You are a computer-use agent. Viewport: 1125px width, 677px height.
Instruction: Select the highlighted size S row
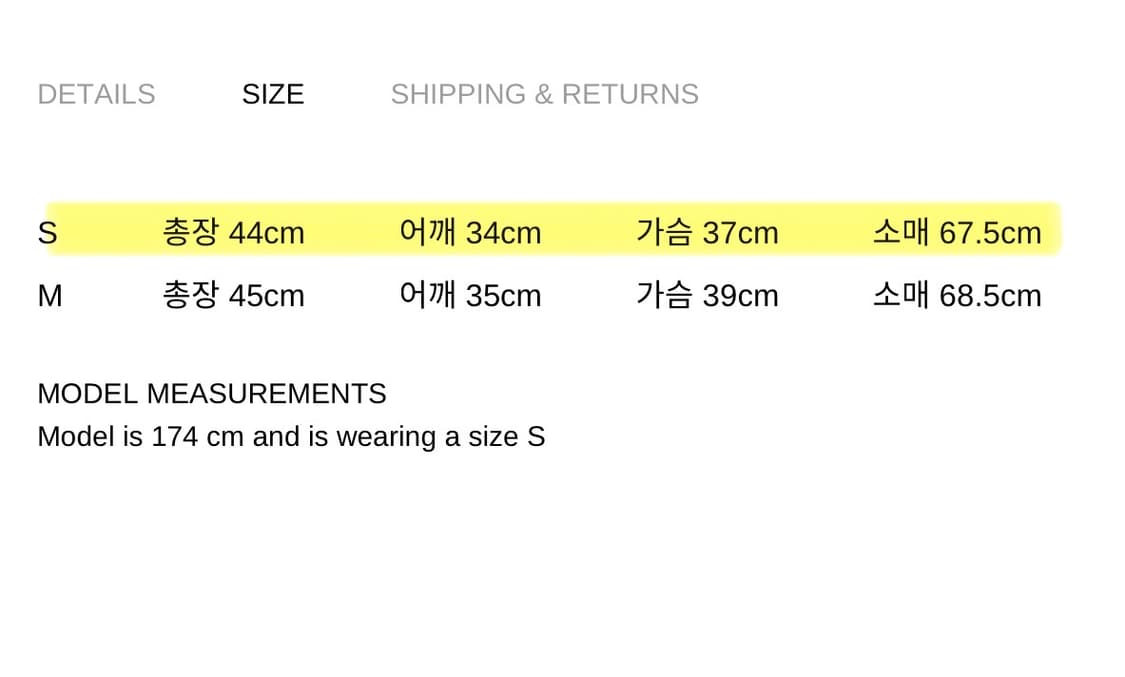pos(550,232)
